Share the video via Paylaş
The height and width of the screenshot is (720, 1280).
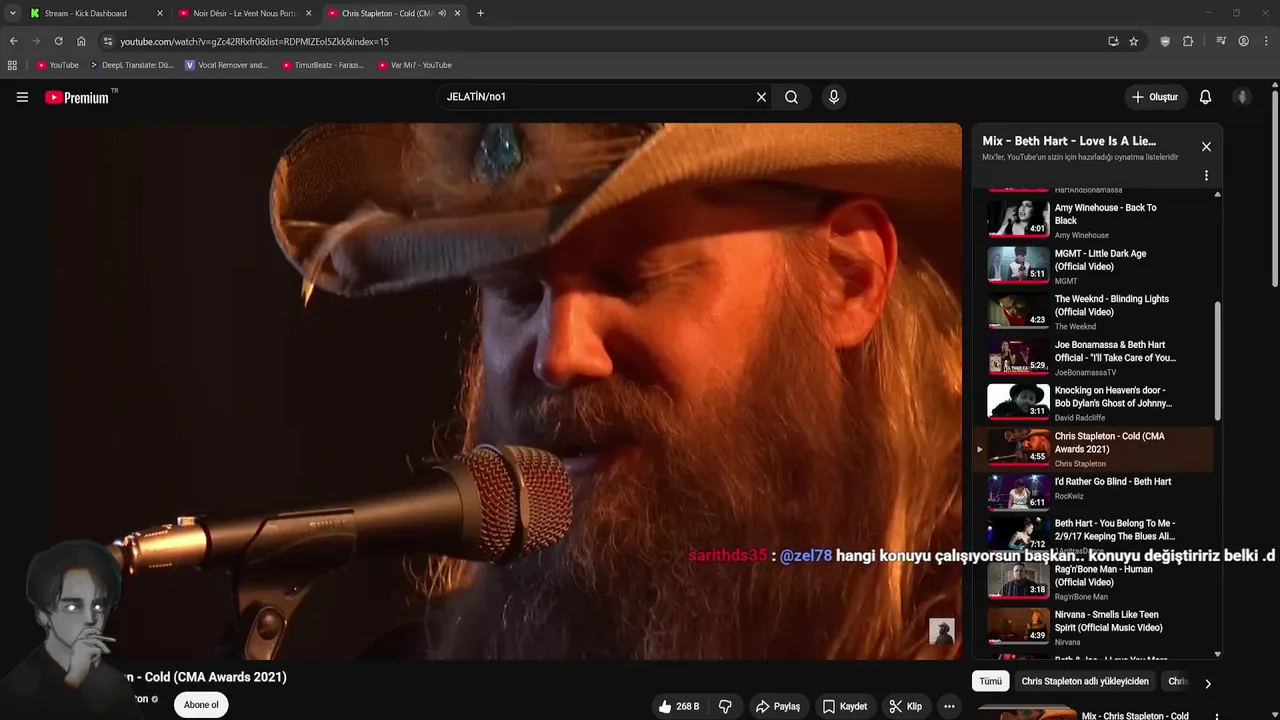click(x=778, y=706)
